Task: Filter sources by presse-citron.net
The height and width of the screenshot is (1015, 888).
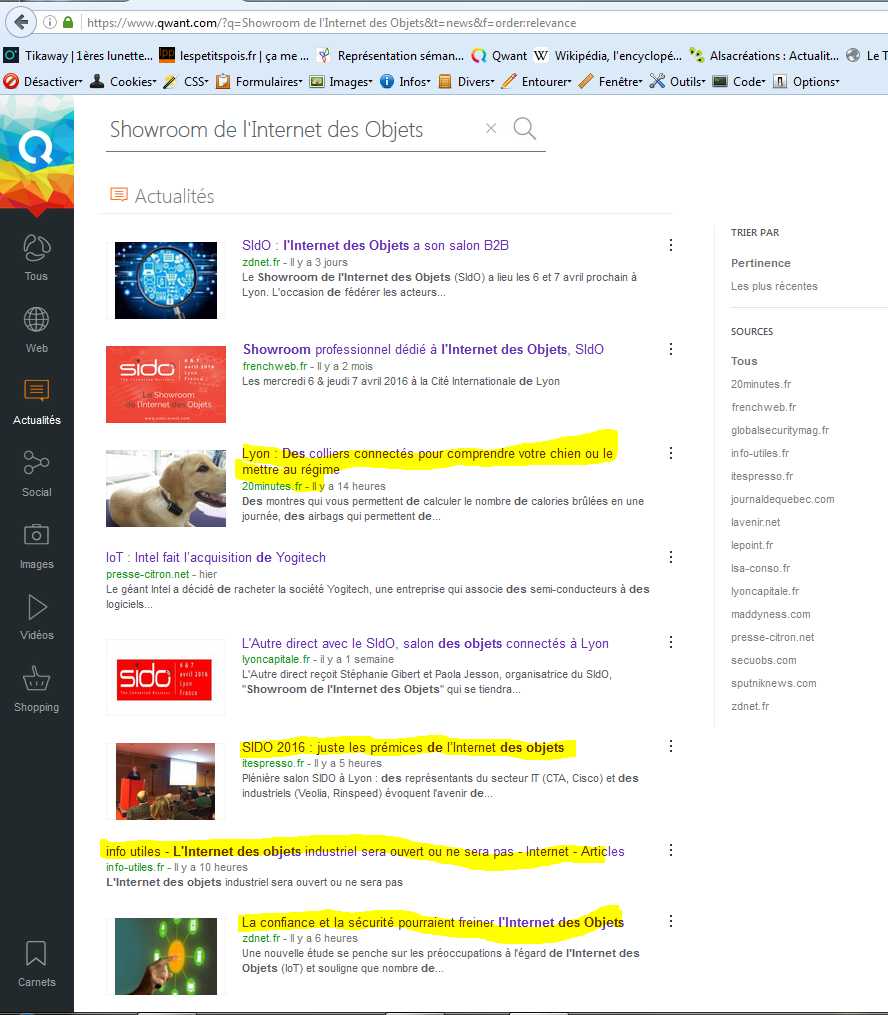Action: tap(772, 637)
